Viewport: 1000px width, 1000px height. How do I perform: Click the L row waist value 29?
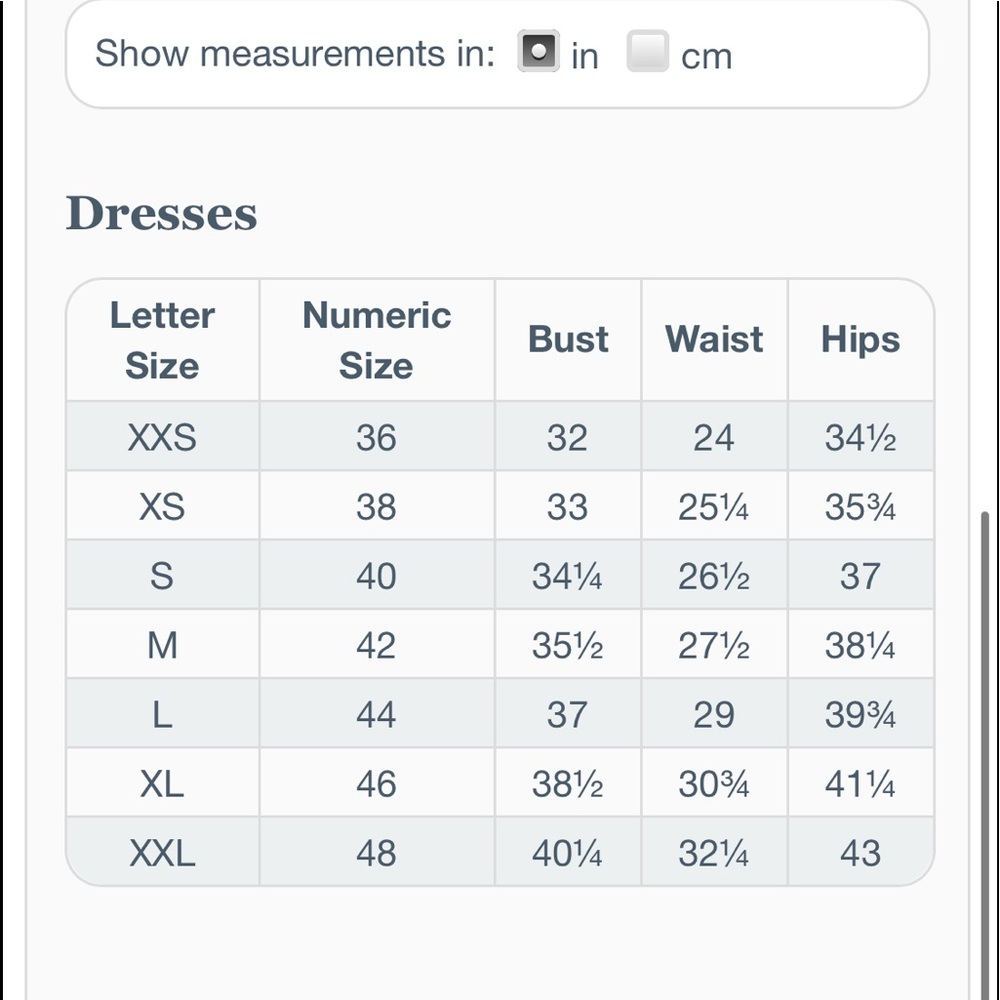click(x=714, y=714)
